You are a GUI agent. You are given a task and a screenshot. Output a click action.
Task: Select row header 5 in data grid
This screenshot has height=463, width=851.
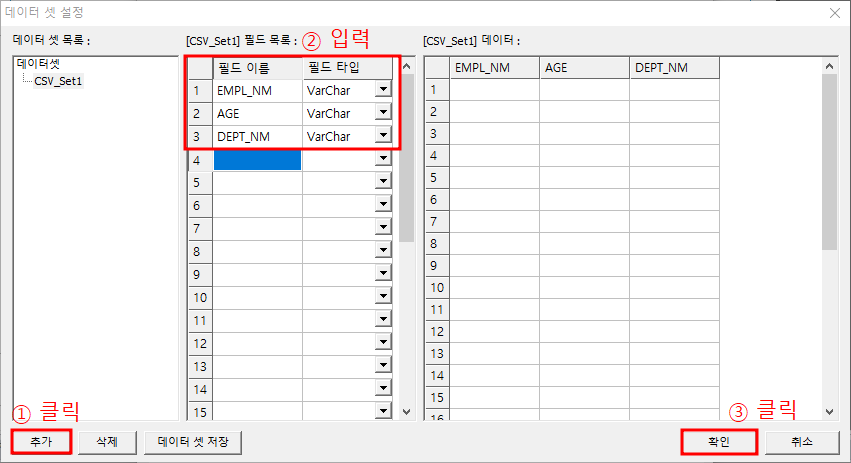[x=437, y=177]
